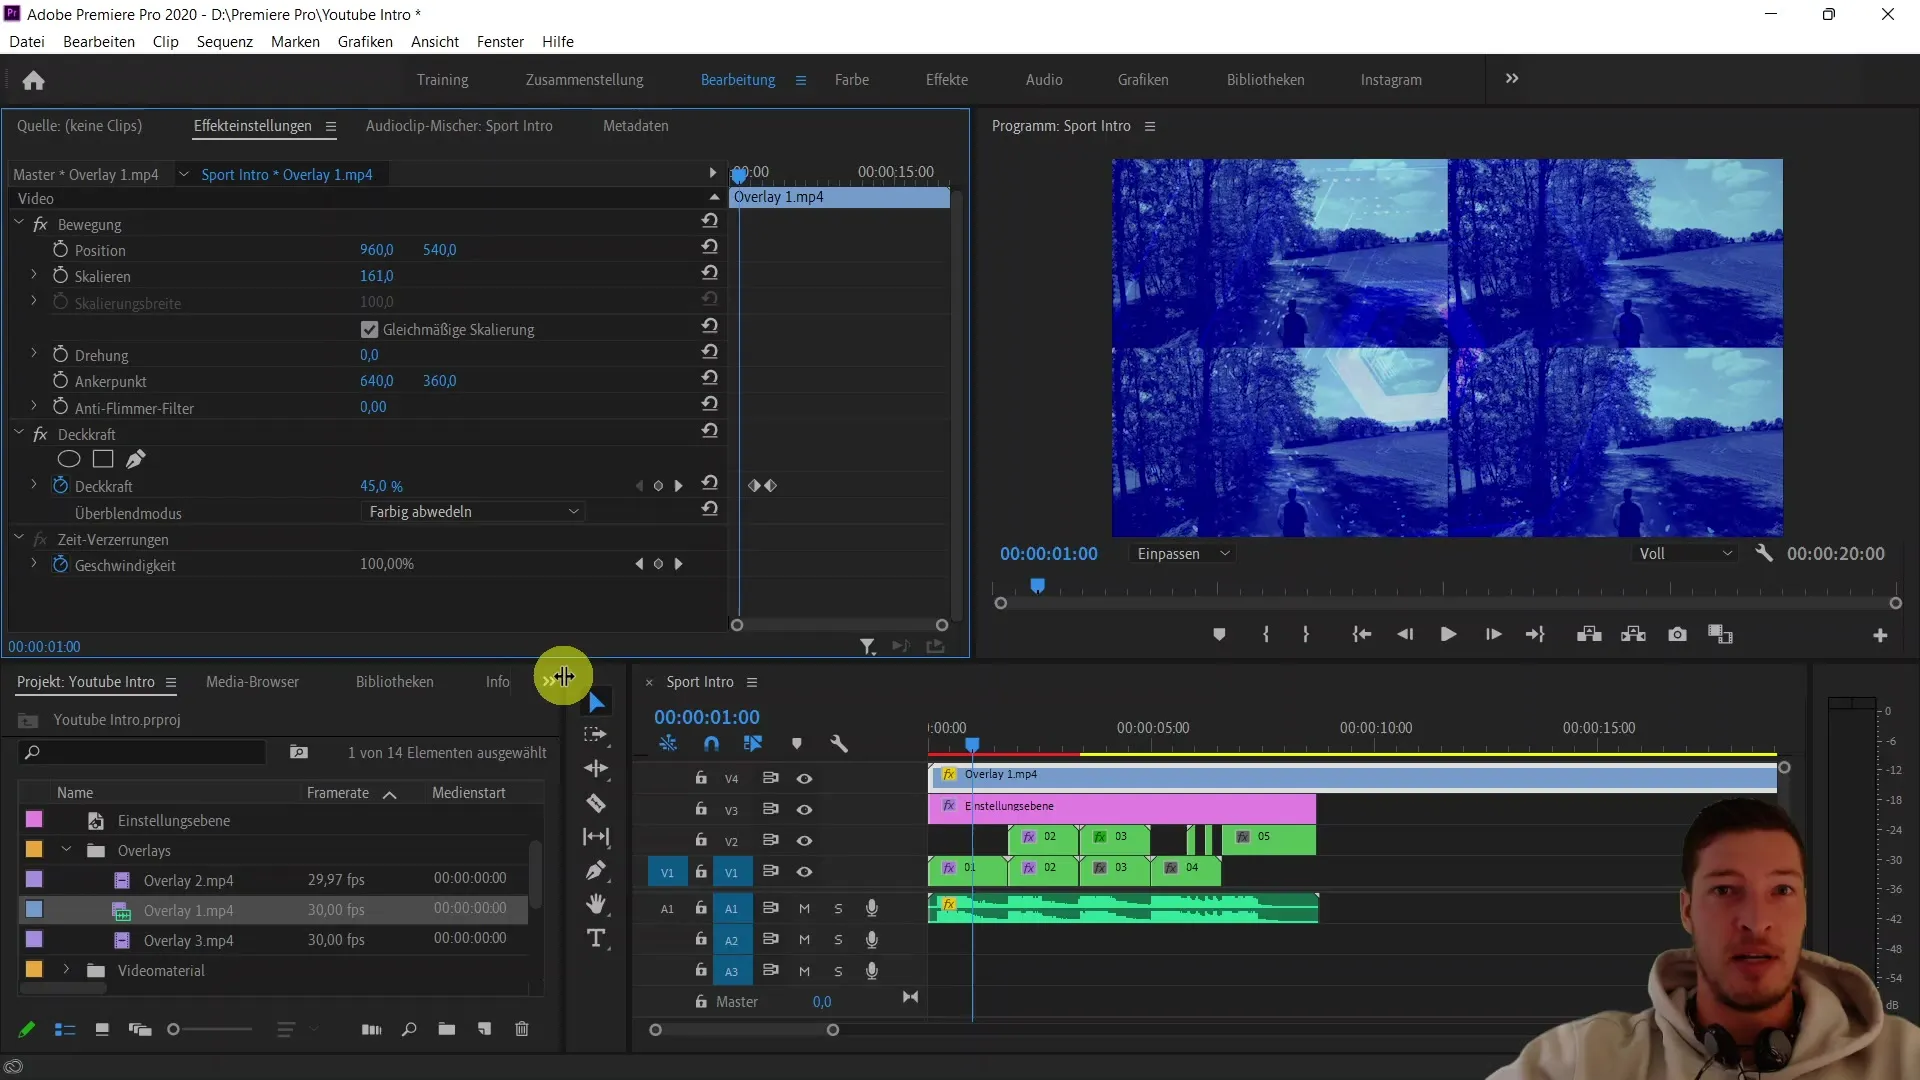Click the Export Frame camera icon
This screenshot has height=1080, width=1920.
(1677, 634)
